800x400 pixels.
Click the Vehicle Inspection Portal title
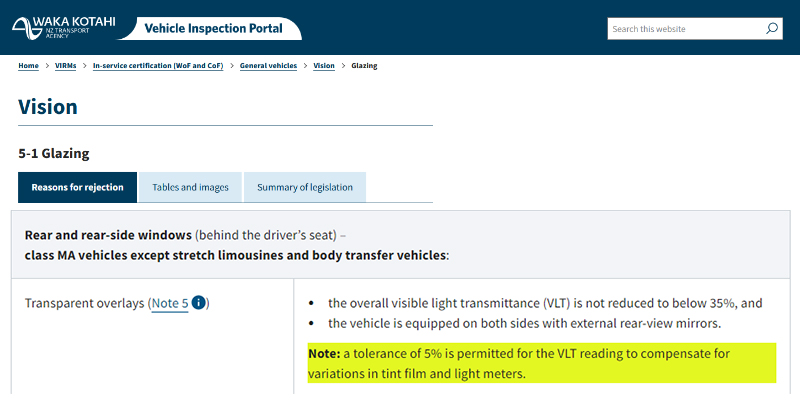pyautogui.click(x=213, y=28)
